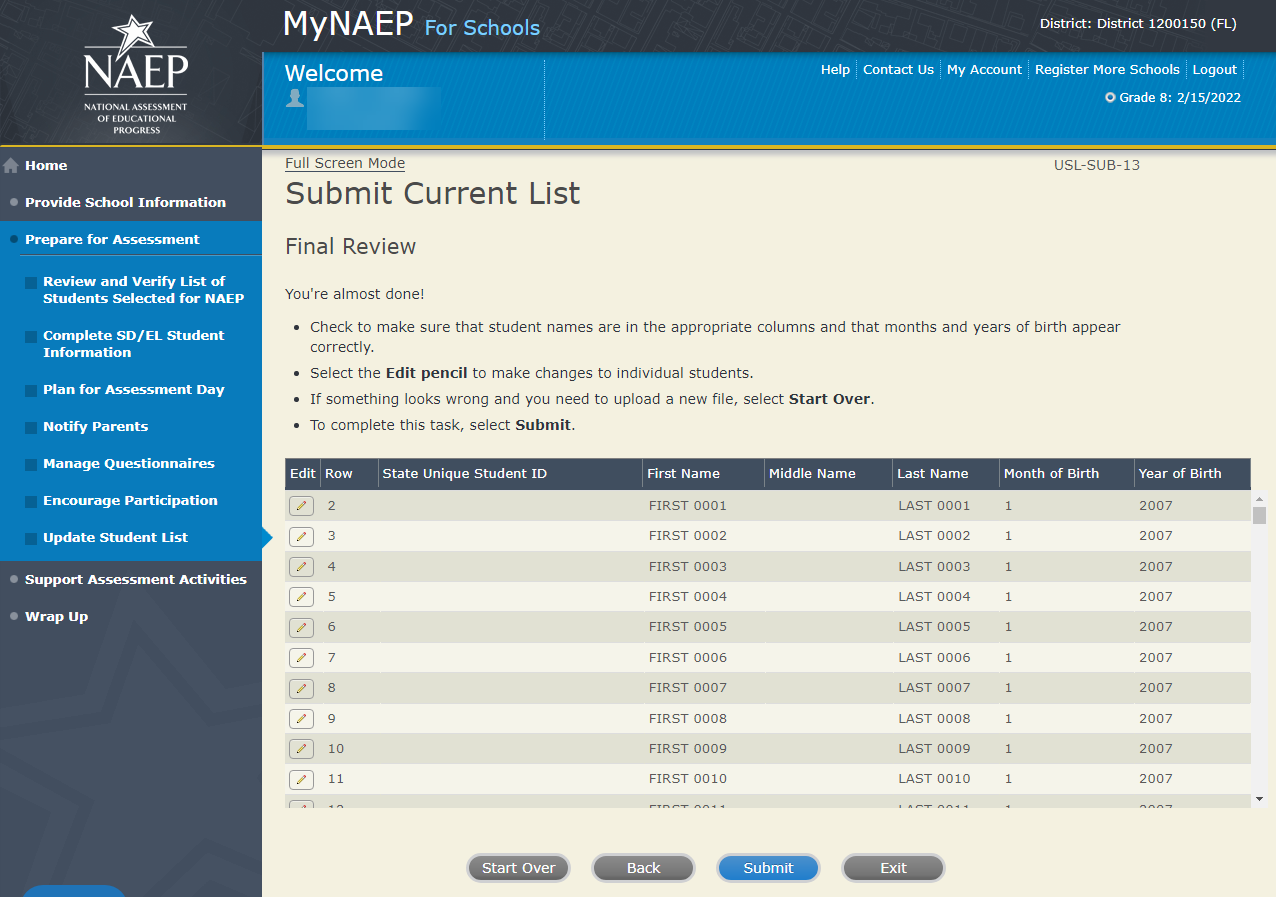The image size is (1276, 897).
Task: Expand Support Assessment Activities section
Action: click(x=135, y=579)
